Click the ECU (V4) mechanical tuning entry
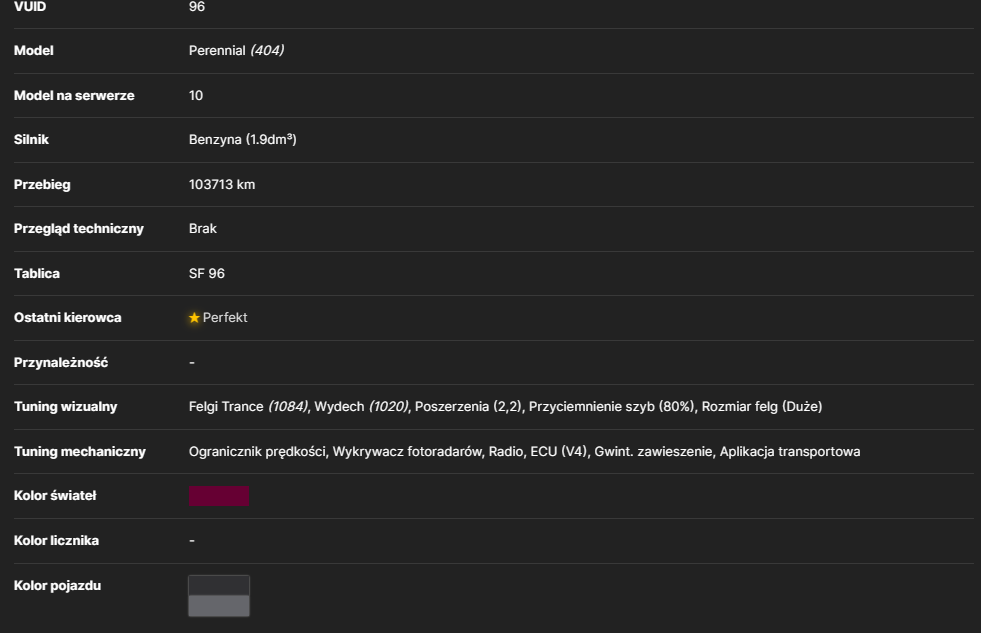 tap(559, 452)
